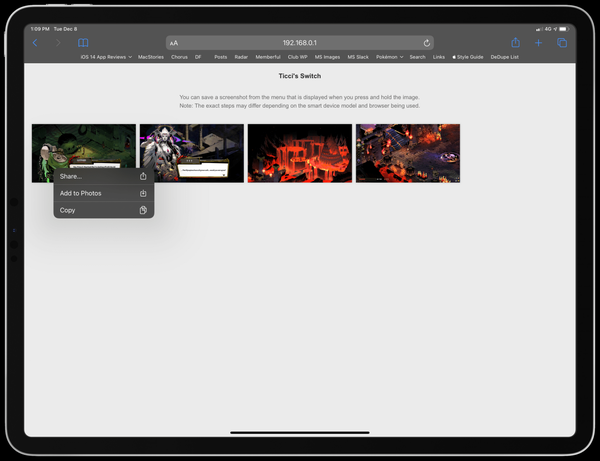Open the Search bookmark
The height and width of the screenshot is (461, 600).
coord(417,57)
